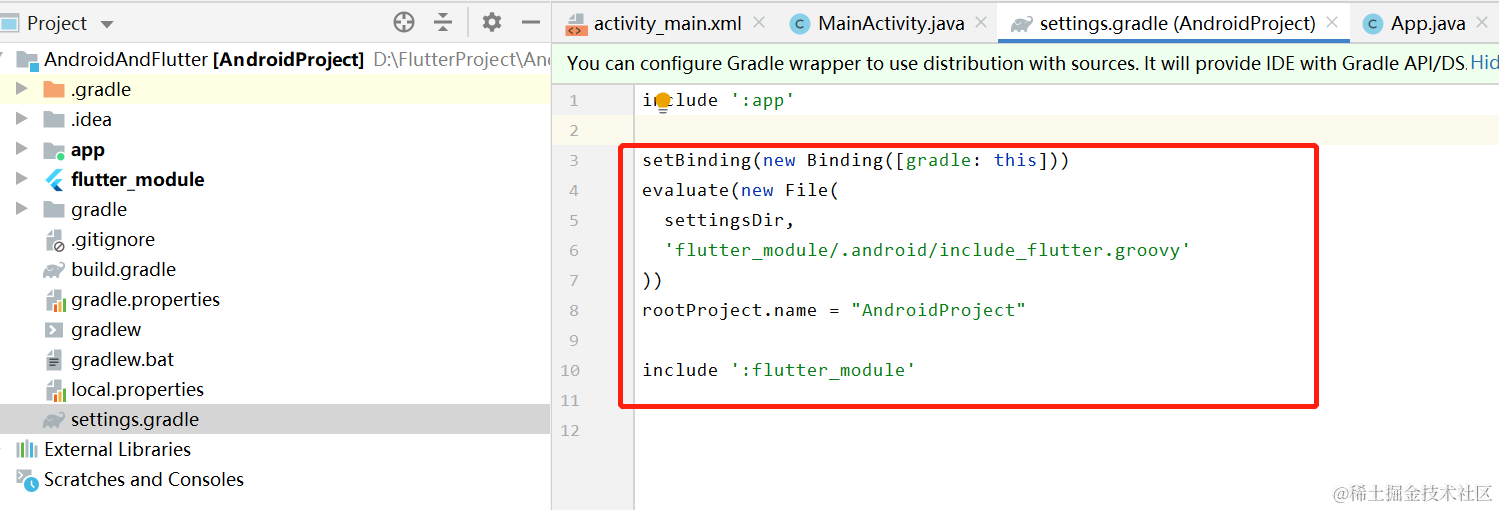The height and width of the screenshot is (510, 1499).
Task: Expand the .gradle folder arrow
Action: (22, 90)
